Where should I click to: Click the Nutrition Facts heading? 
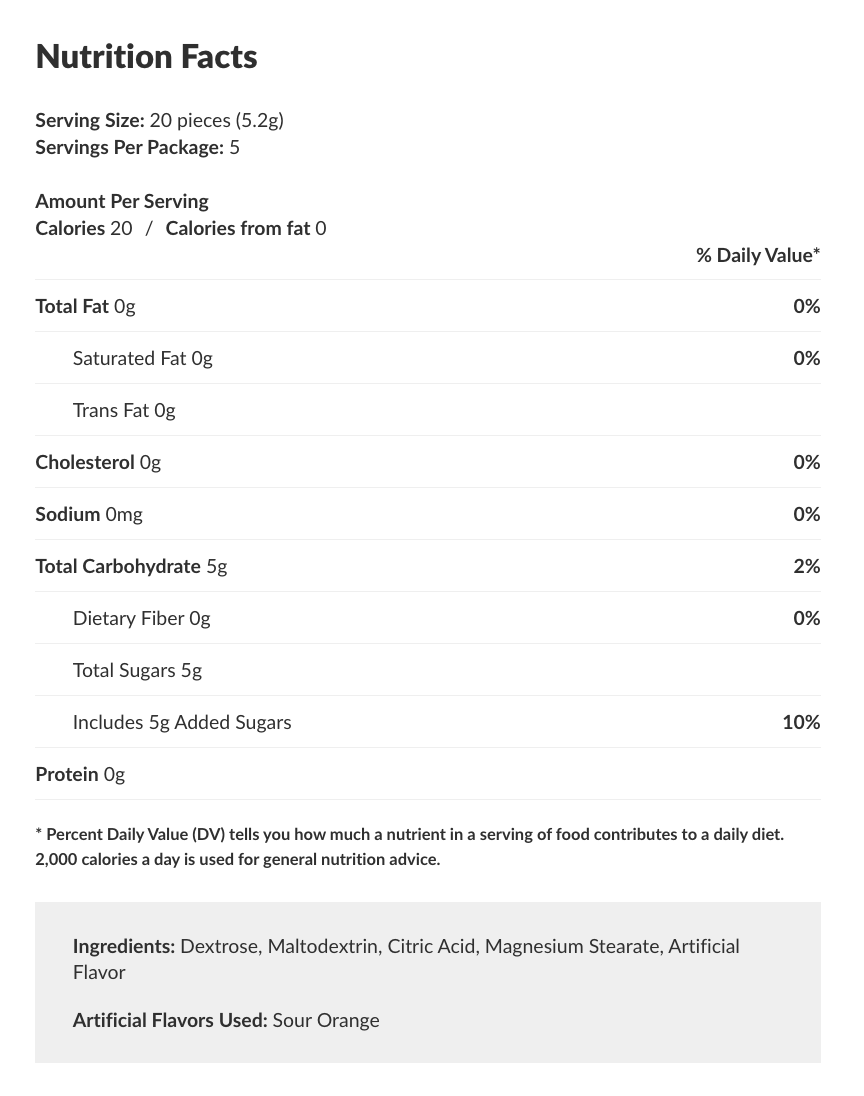pyautogui.click(x=146, y=57)
